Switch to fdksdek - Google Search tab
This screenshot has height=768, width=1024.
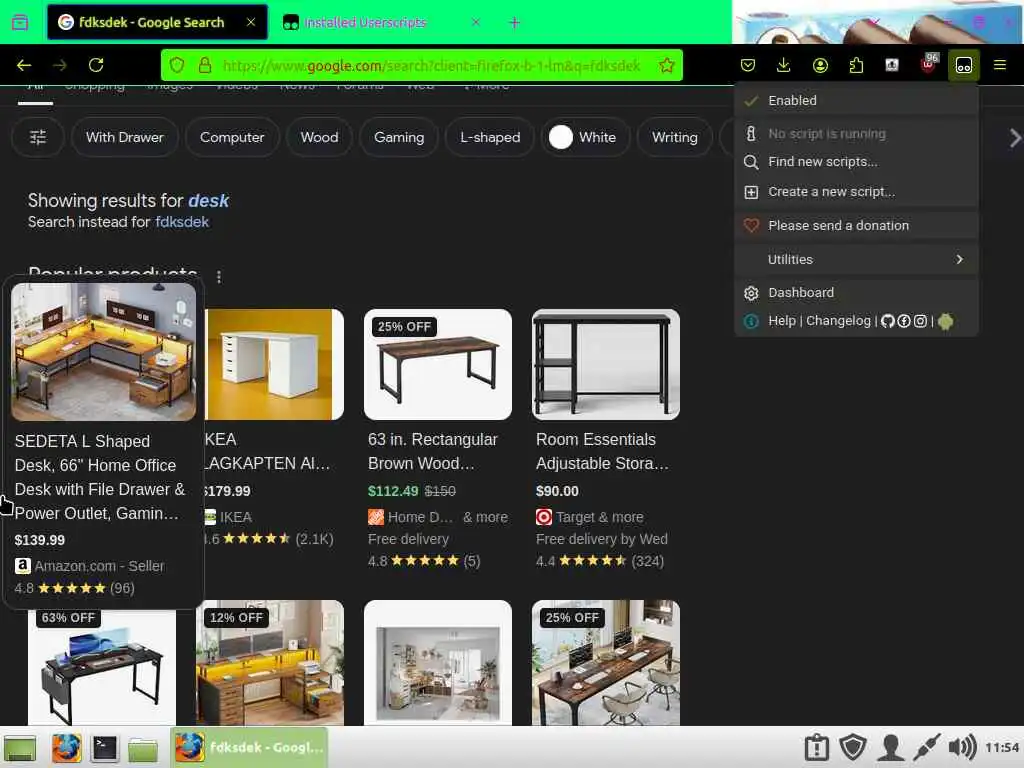click(157, 22)
